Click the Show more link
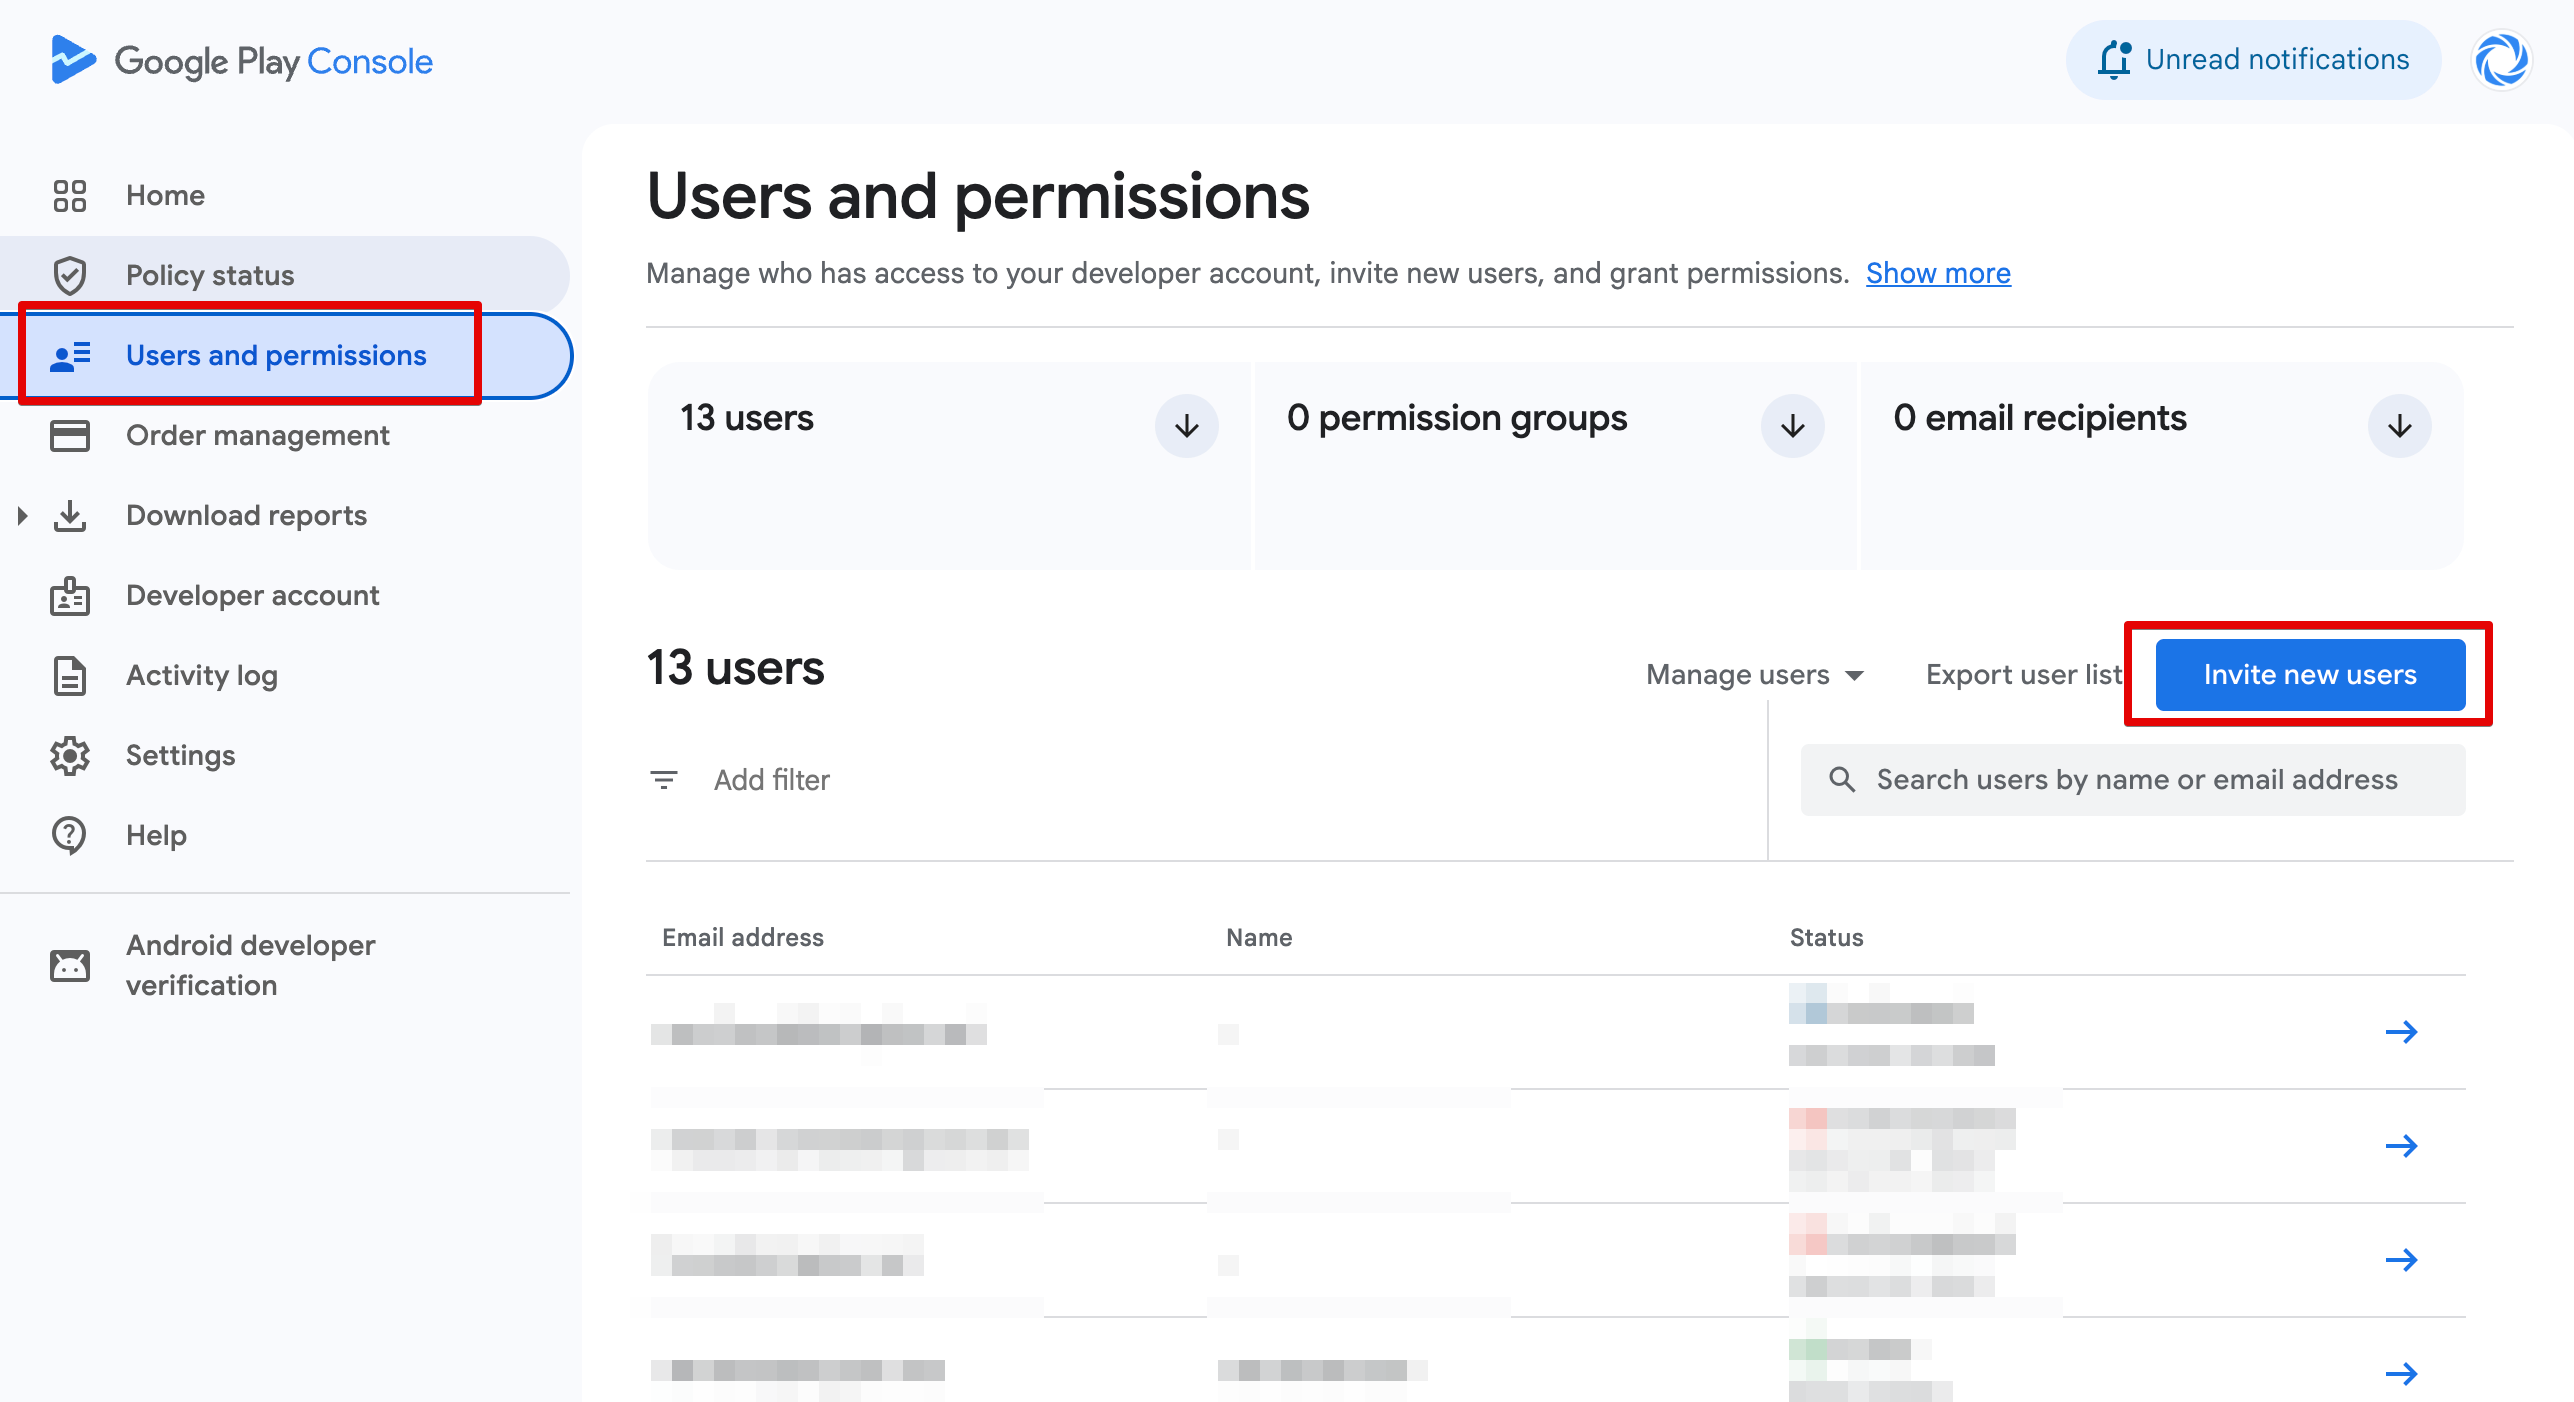This screenshot has width=2574, height=1402. [x=1938, y=274]
